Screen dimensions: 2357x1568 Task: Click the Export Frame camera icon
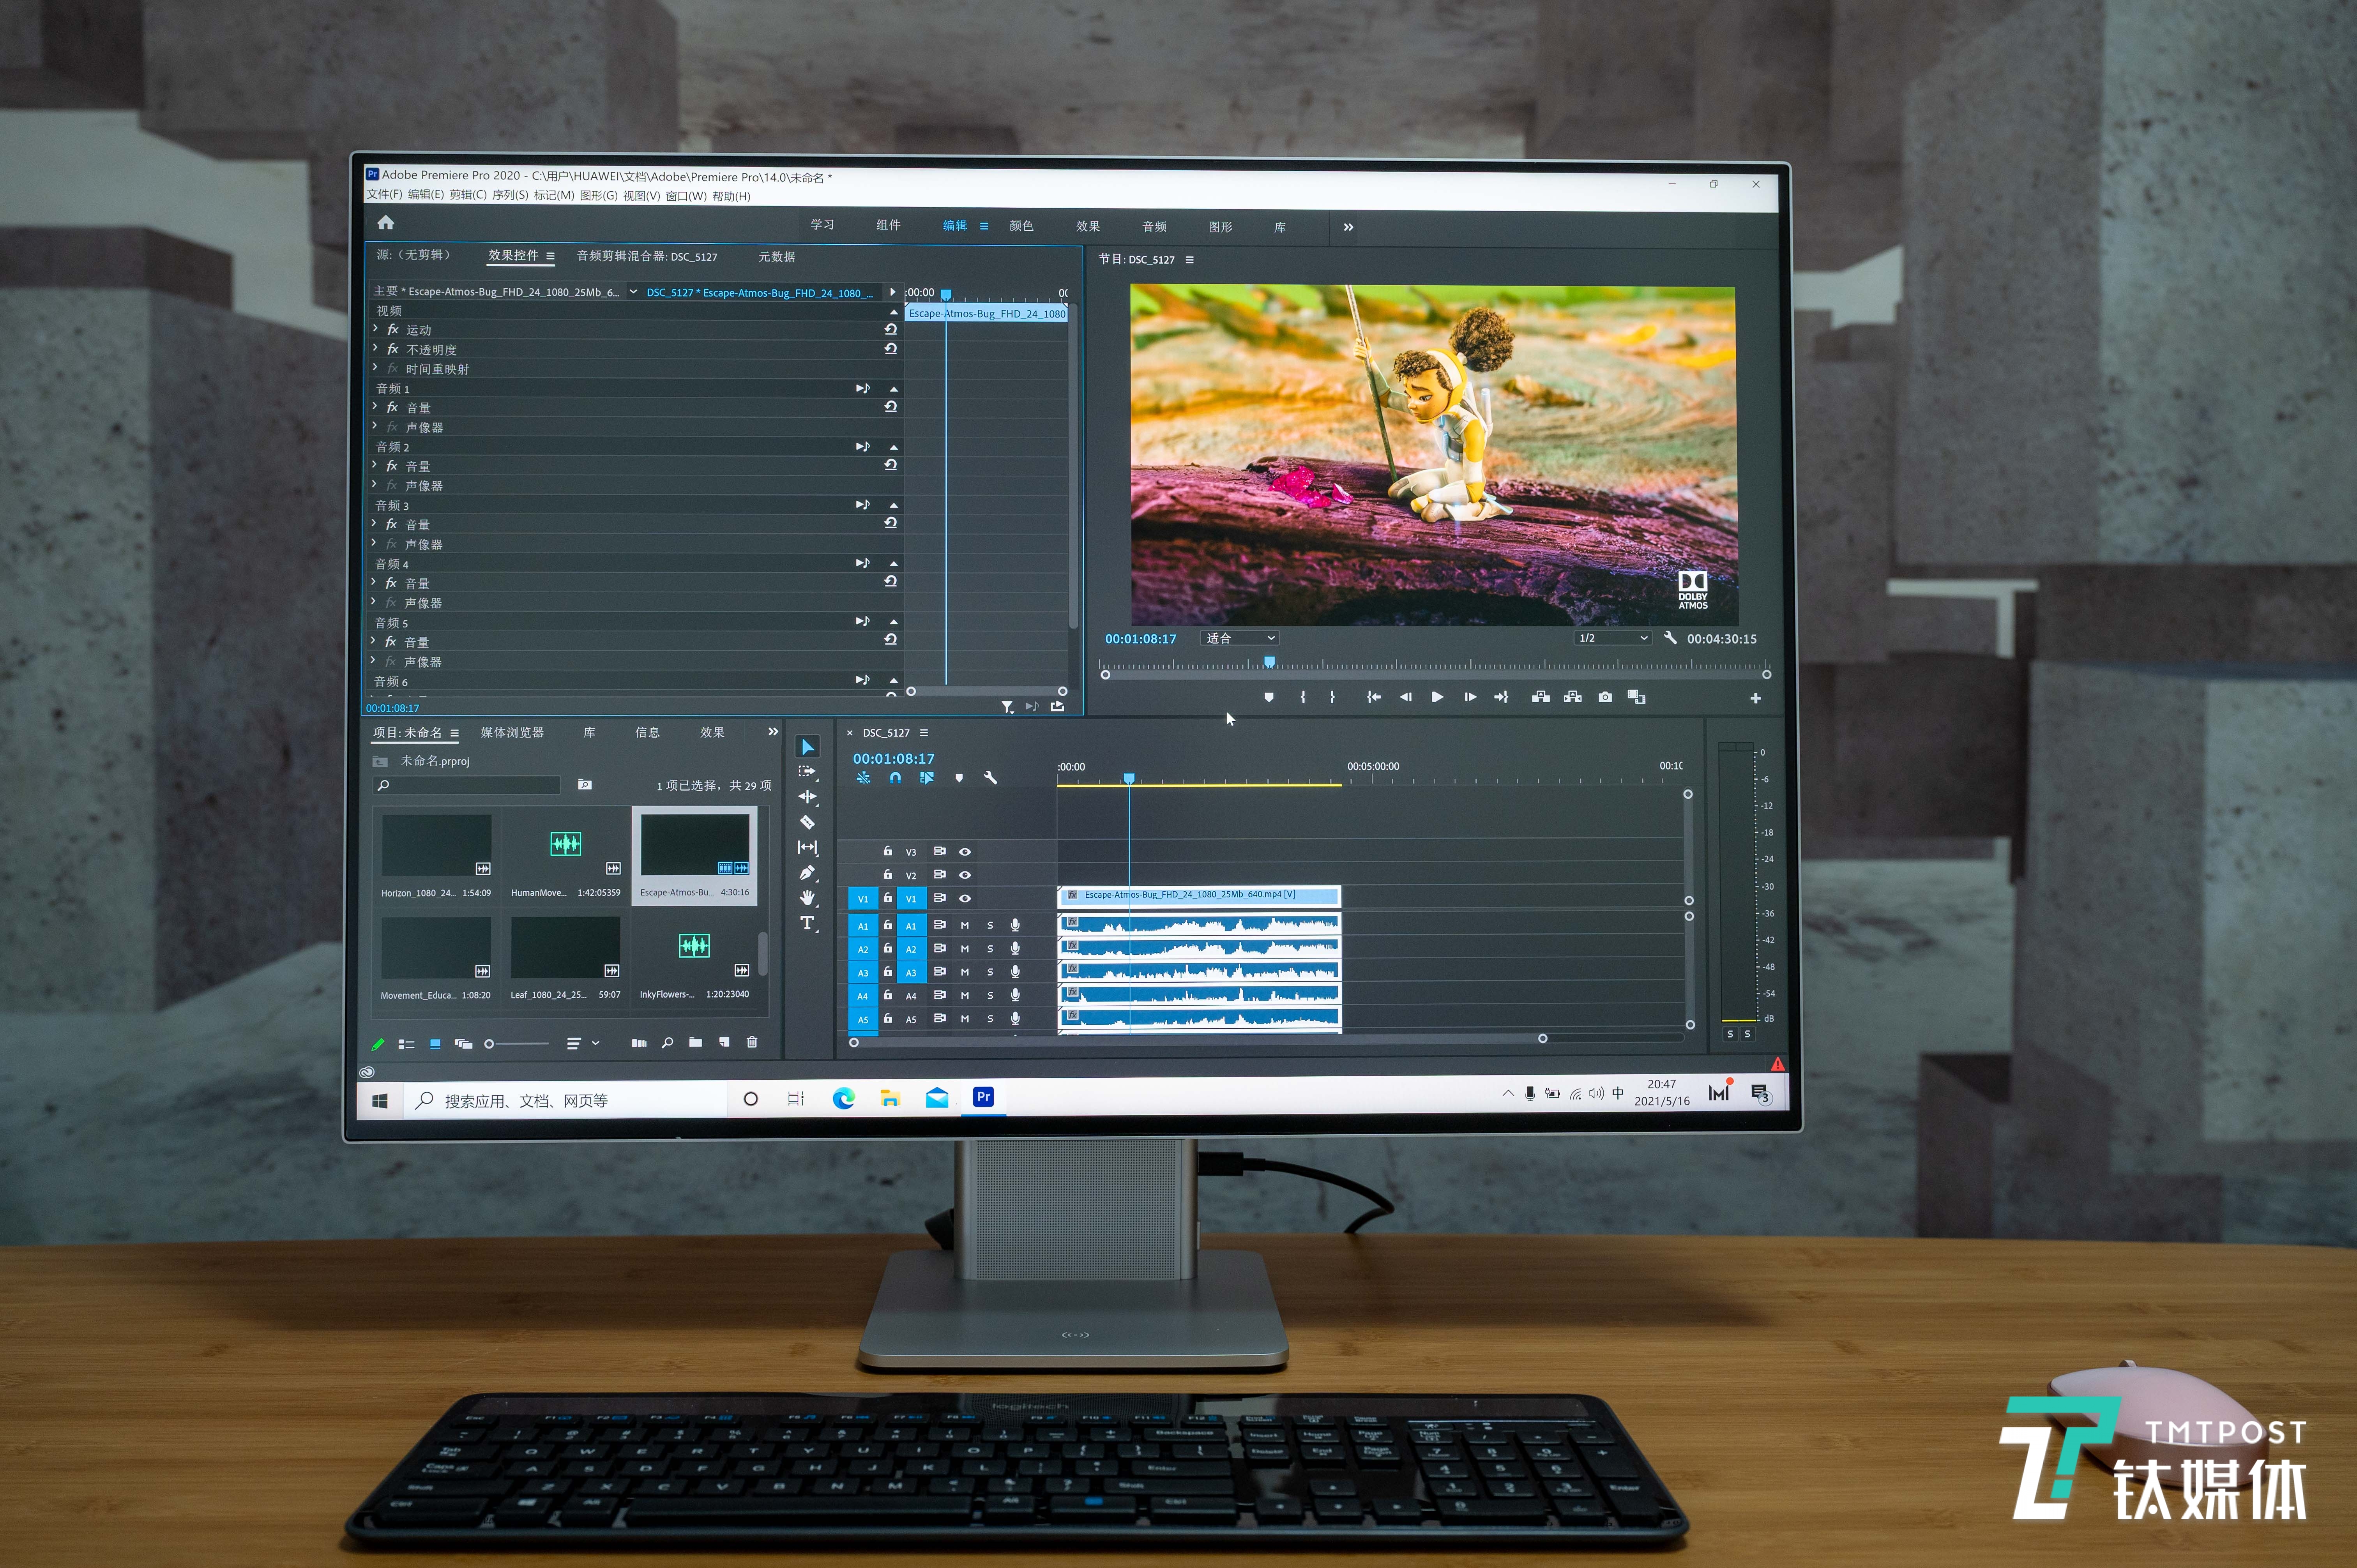[x=1605, y=697]
